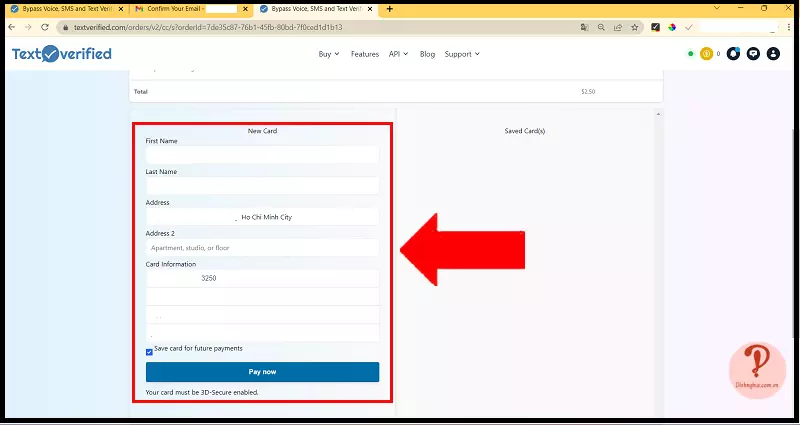
Task: Click the card number field ending 3250
Action: click(x=262, y=279)
